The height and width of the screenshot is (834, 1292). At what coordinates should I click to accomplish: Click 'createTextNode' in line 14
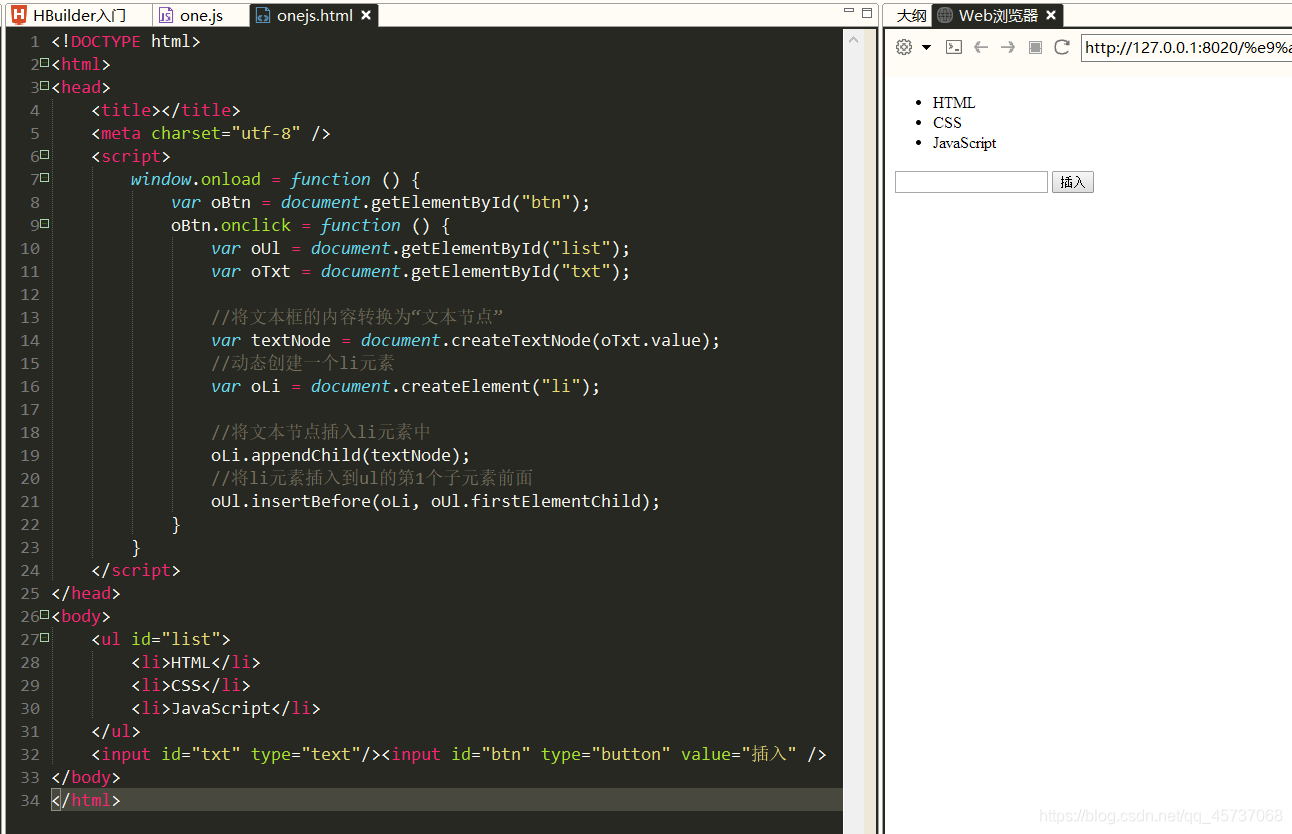(x=520, y=340)
